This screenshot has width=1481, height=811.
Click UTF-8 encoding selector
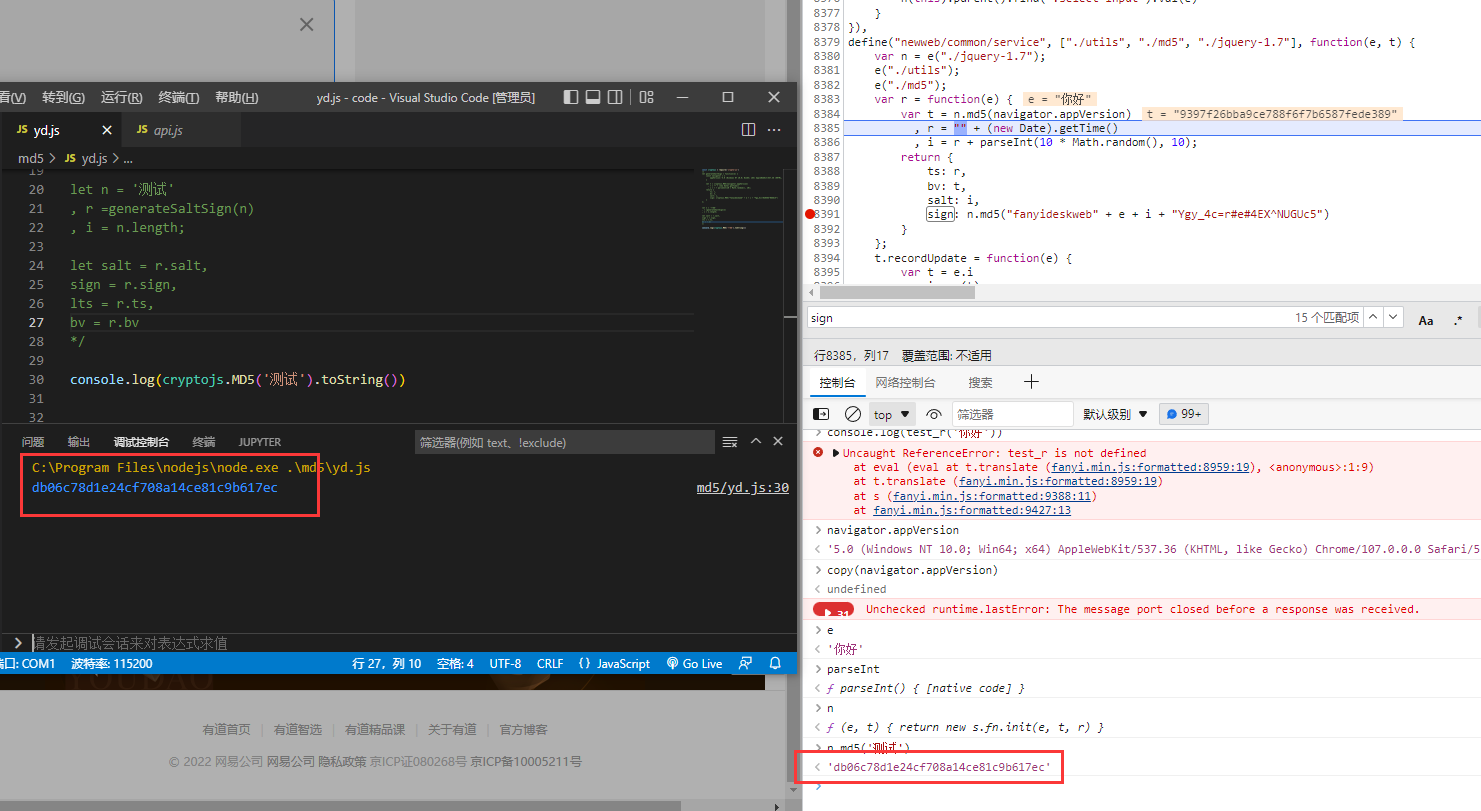tap(505, 663)
